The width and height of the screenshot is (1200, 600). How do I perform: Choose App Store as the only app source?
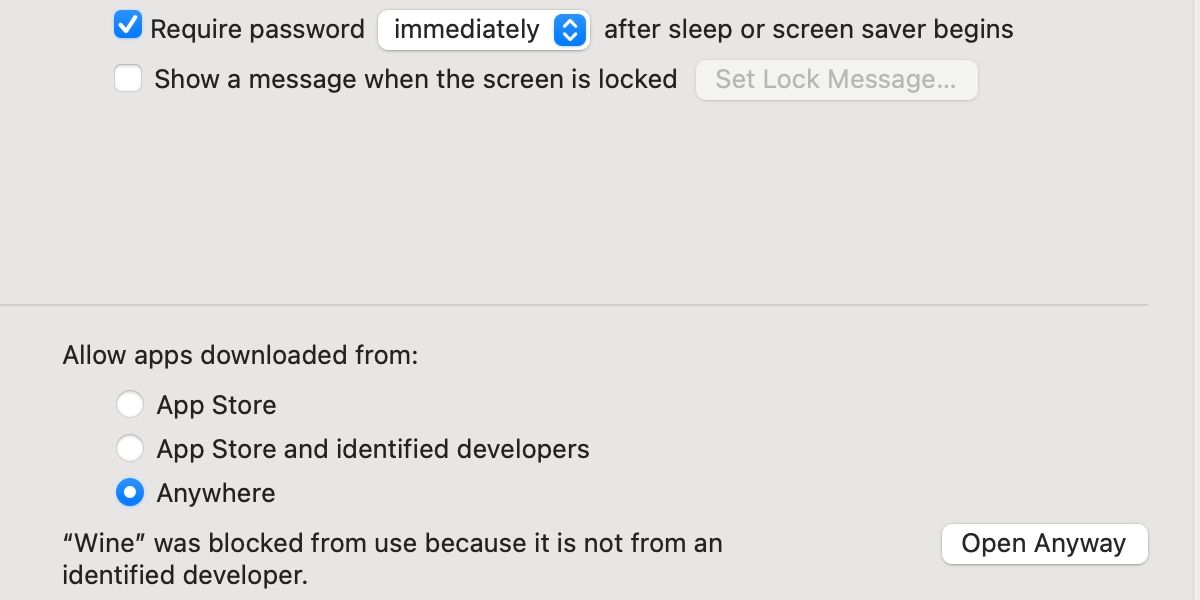click(x=130, y=404)
